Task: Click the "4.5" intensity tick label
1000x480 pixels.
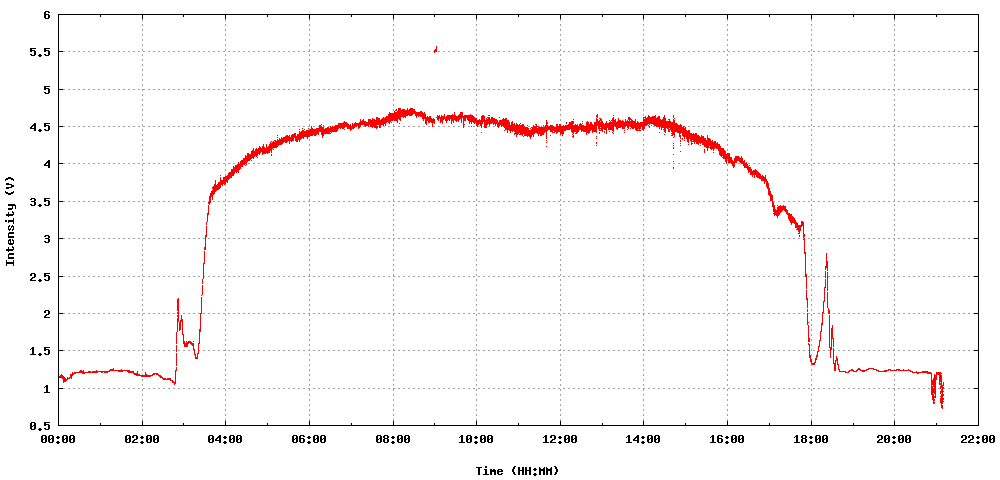Action: coord(41,127)
